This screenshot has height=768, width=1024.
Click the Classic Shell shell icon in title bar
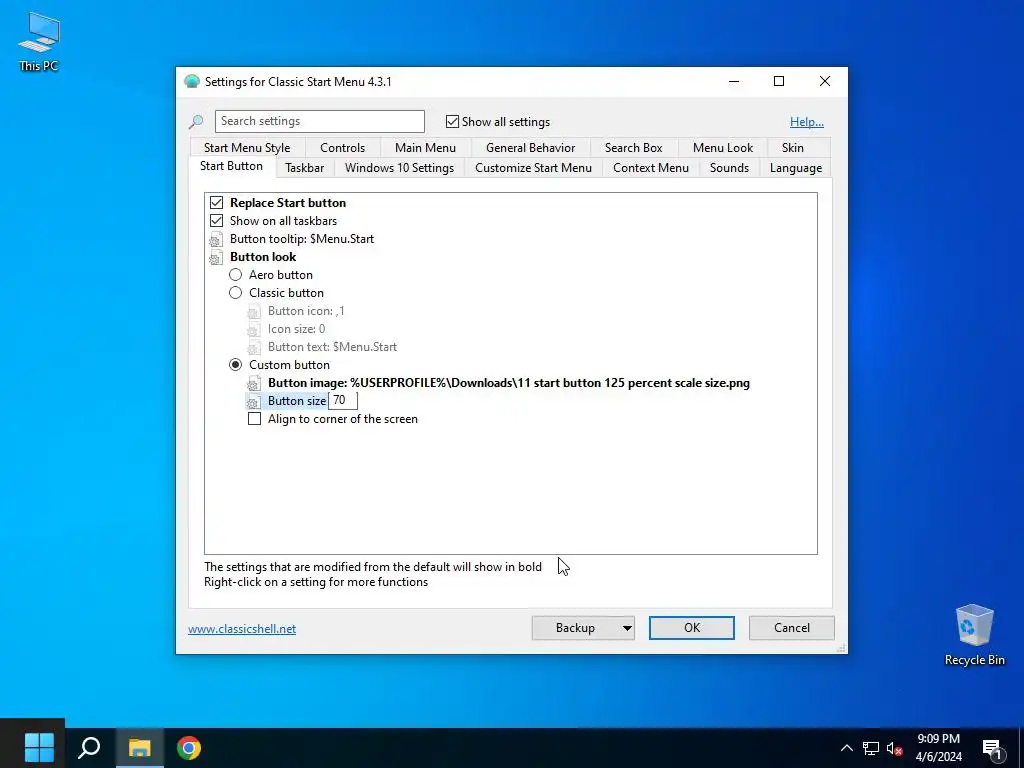pos(191,82)
